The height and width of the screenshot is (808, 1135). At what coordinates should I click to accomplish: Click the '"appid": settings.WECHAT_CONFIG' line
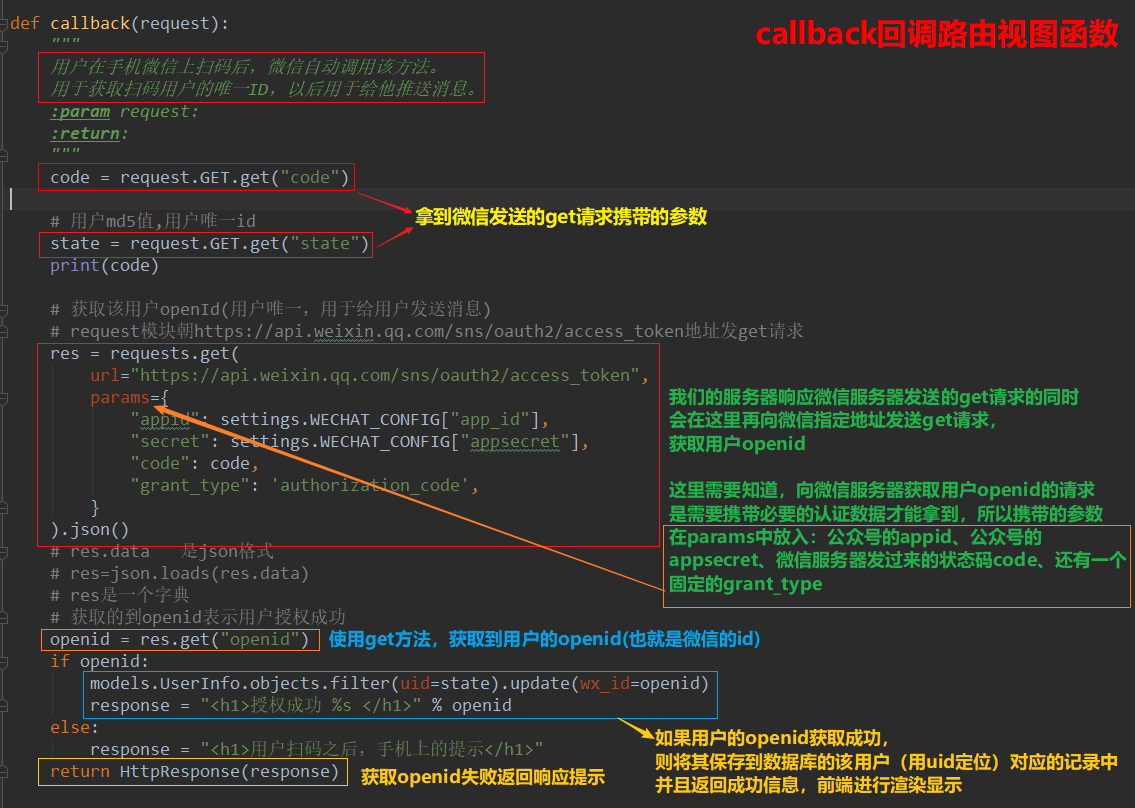339,420
